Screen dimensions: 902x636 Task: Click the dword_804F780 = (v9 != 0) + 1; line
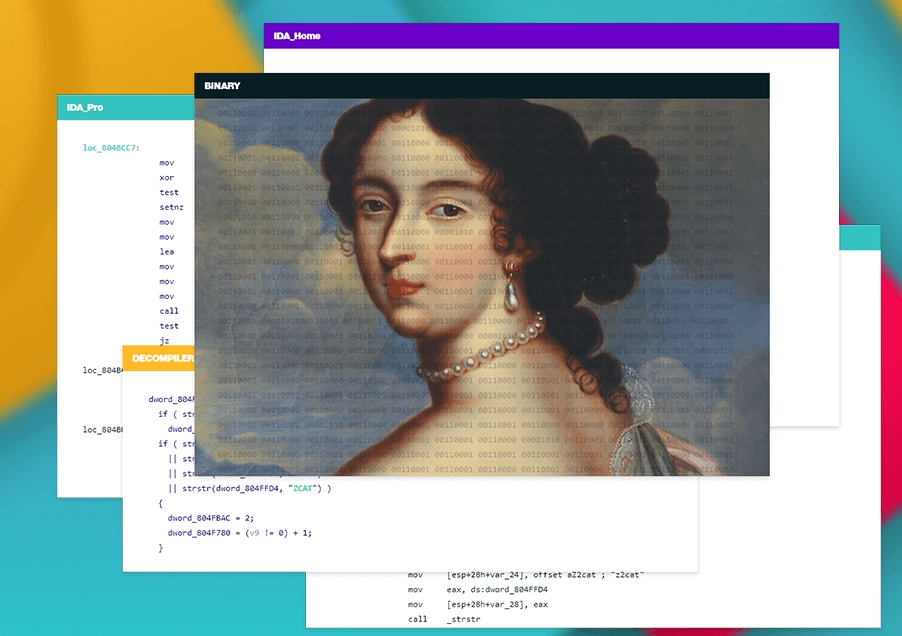pyautogui.click(x=239, y=533)
